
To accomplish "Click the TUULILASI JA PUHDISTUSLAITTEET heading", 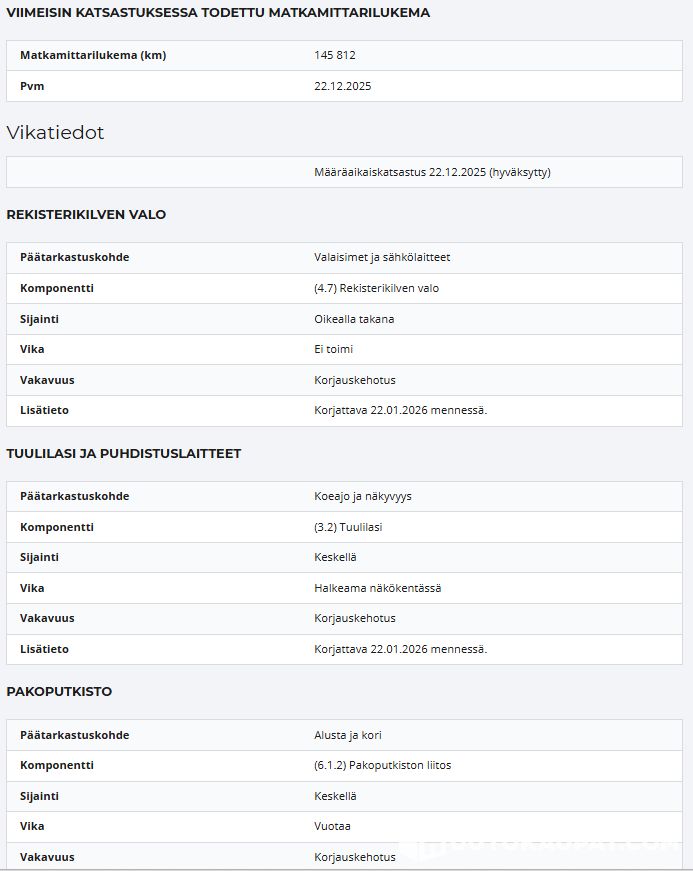I will coord(123,453).
